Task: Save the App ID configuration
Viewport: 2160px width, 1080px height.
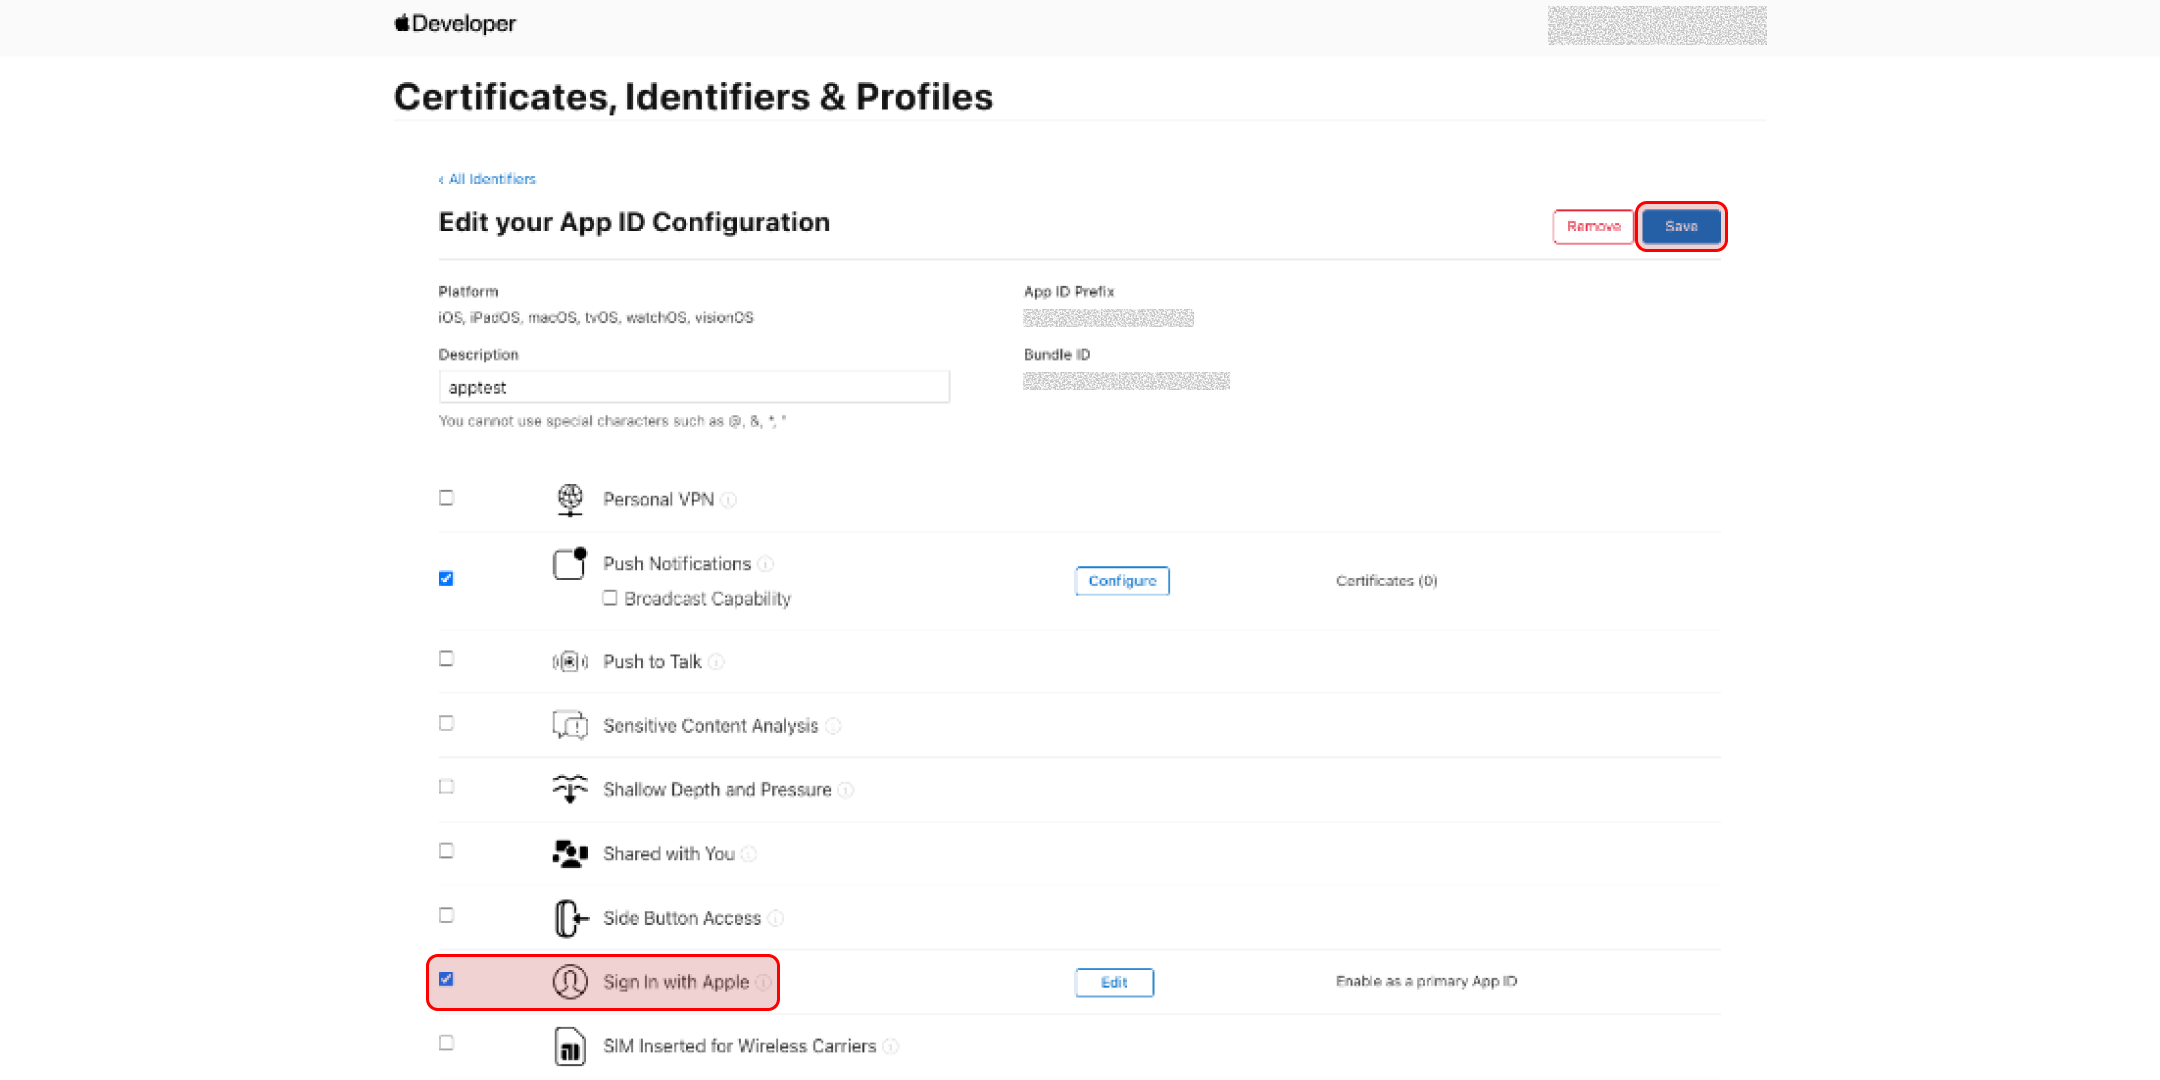Action: pos(1681,227)
